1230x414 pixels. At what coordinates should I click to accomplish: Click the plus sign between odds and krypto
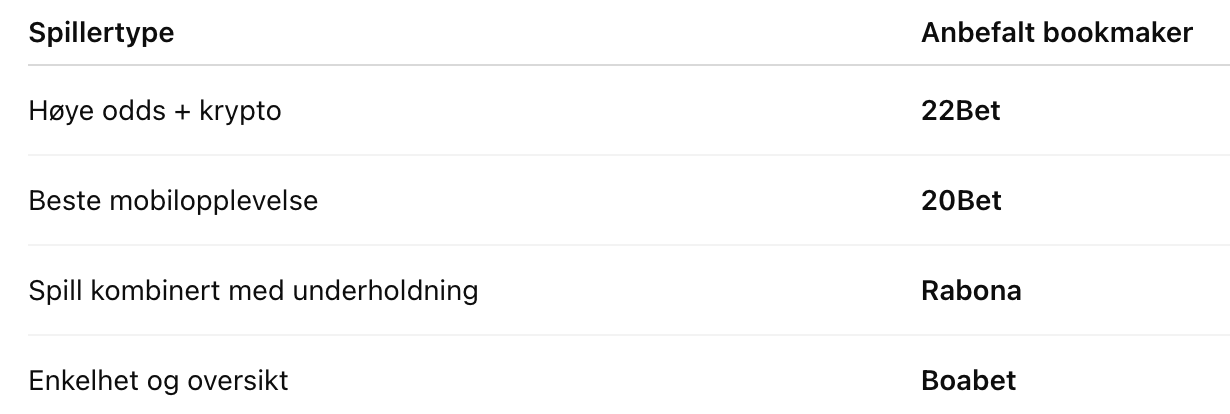click(185, 111)
